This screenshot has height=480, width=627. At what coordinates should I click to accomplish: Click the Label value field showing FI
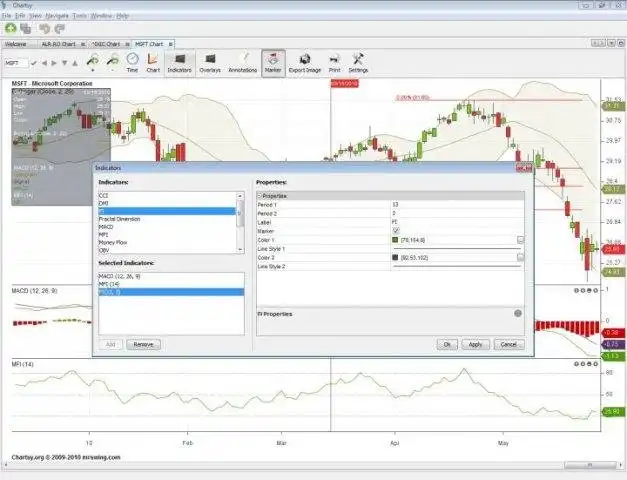(457, 222)
